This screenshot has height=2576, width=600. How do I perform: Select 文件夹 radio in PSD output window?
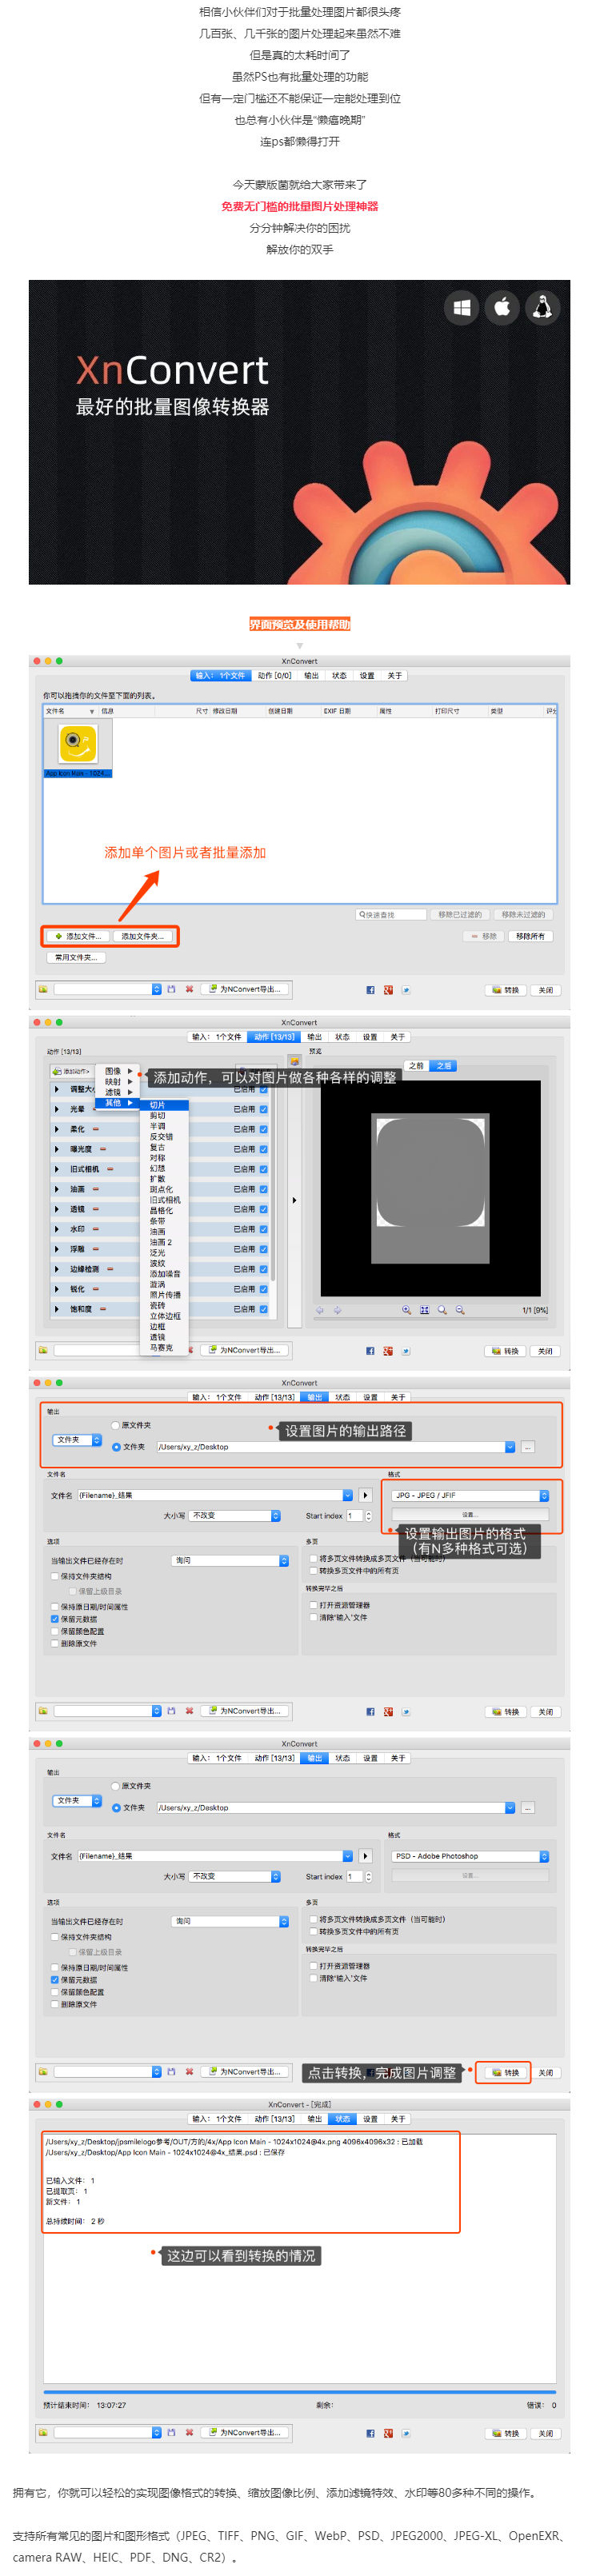[116, 1808]
